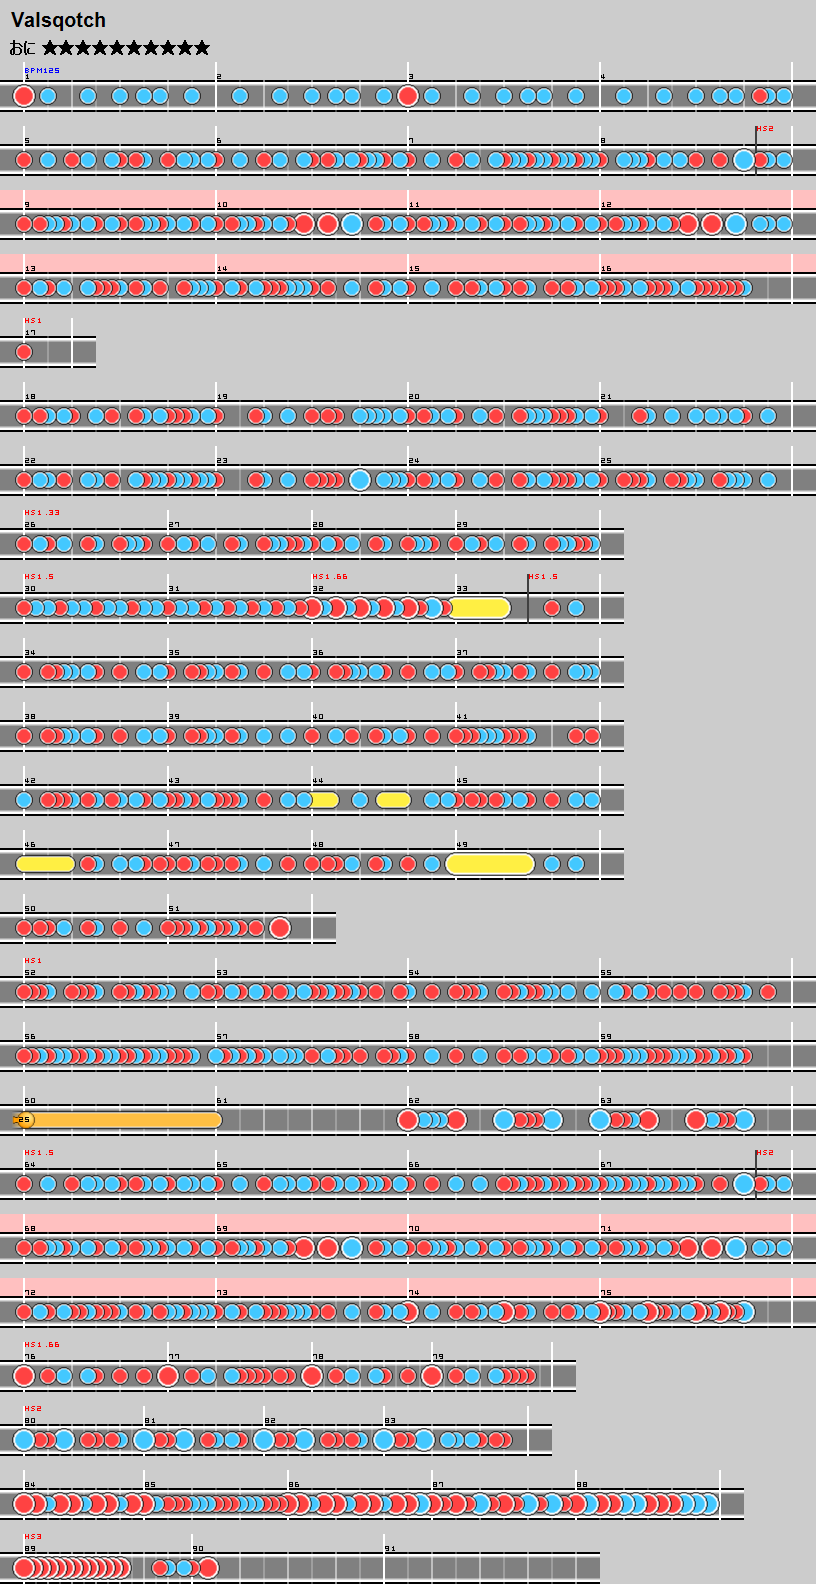Click the first yellow drumroll in measure 44
The image size is (816, 1584).
(x=324, y=800)
